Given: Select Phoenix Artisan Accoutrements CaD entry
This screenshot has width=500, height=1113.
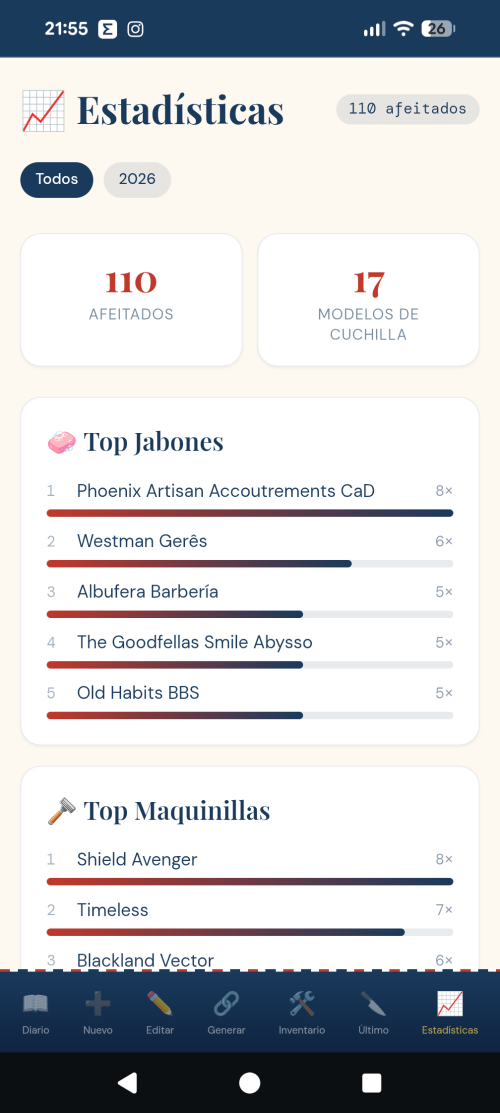Looking at the screenshot, I should click(250, 498).
